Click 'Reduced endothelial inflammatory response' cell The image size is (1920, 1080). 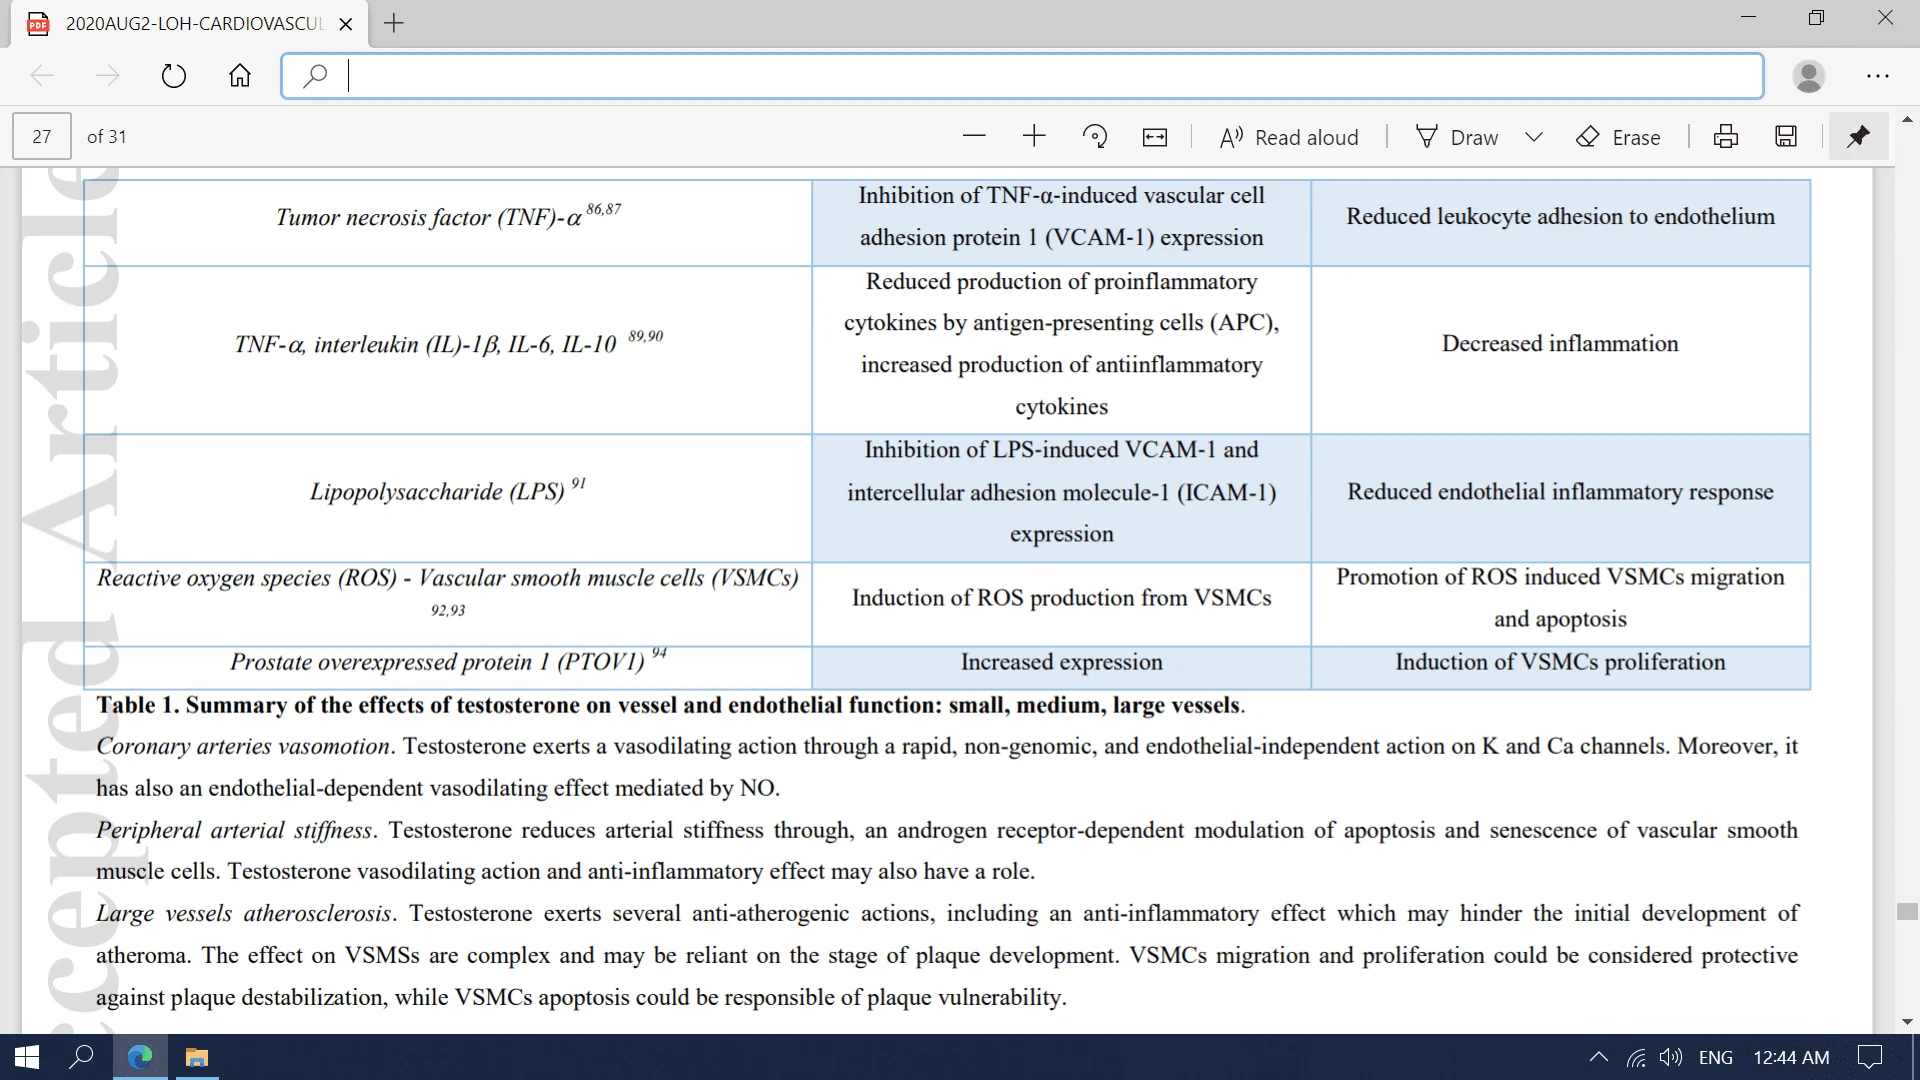(x=1560, y=497)
